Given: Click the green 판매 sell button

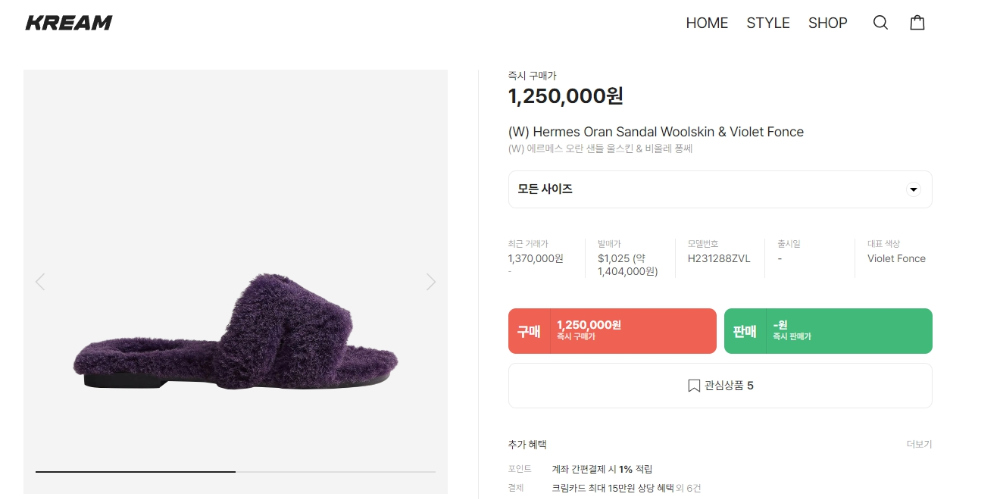Looking at the screenshot, I should [x=828, y=331].
